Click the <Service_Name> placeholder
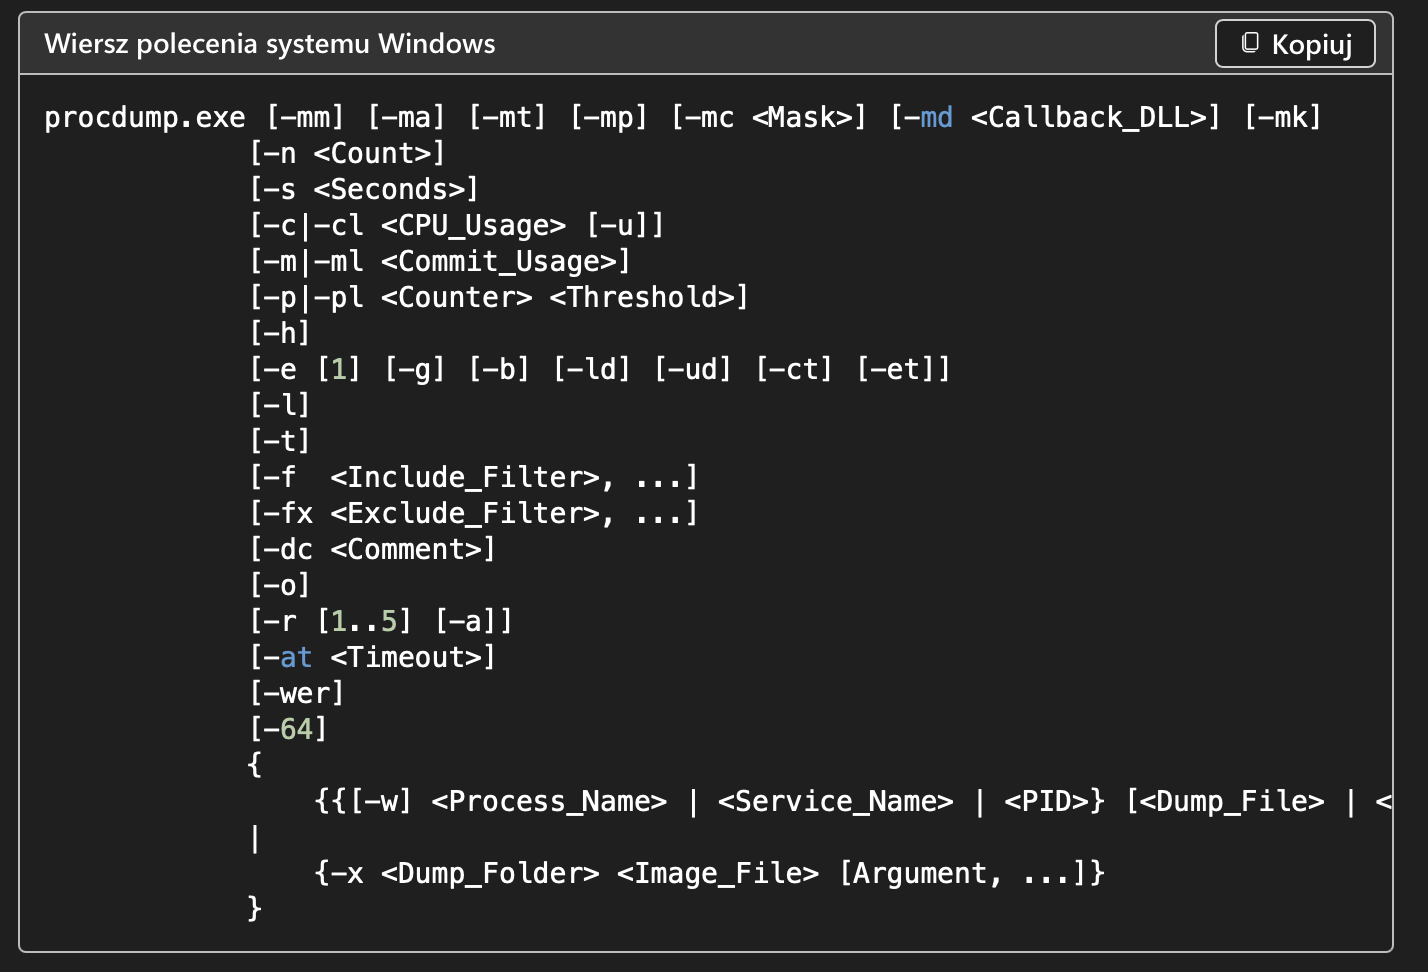The height and width of the screenshot is (972, 1428). tap(835, 802)
